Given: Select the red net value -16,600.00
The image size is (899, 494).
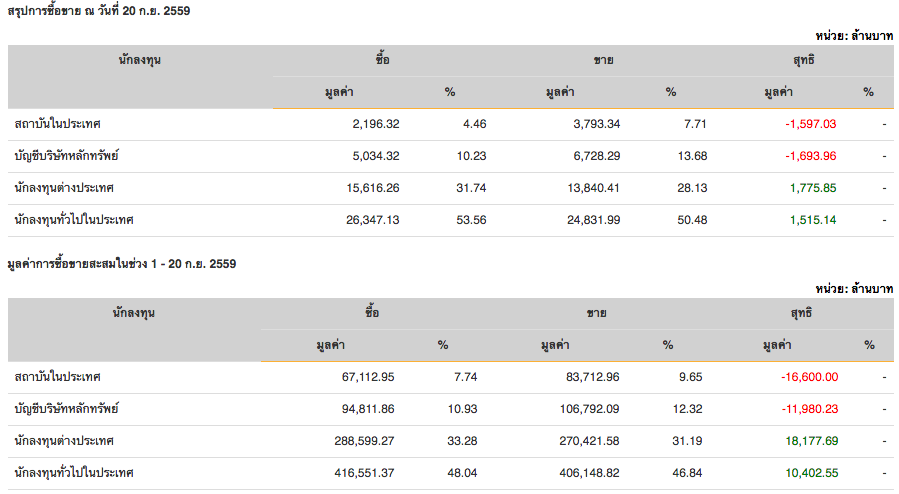Looking at the screenshot, I should 809,377.
